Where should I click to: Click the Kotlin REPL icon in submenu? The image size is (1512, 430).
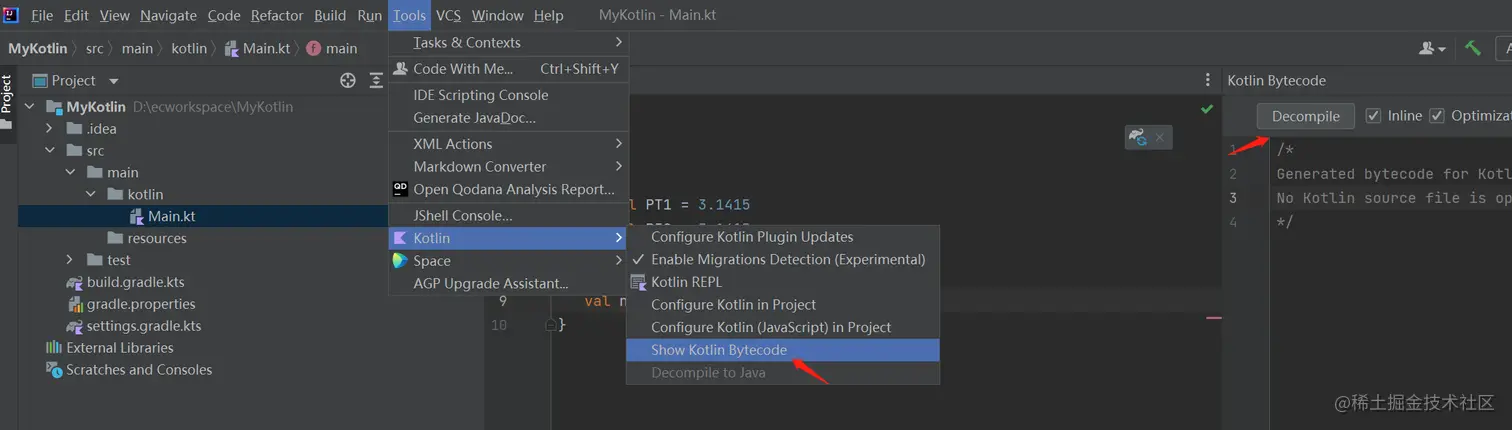coord(638,282)
